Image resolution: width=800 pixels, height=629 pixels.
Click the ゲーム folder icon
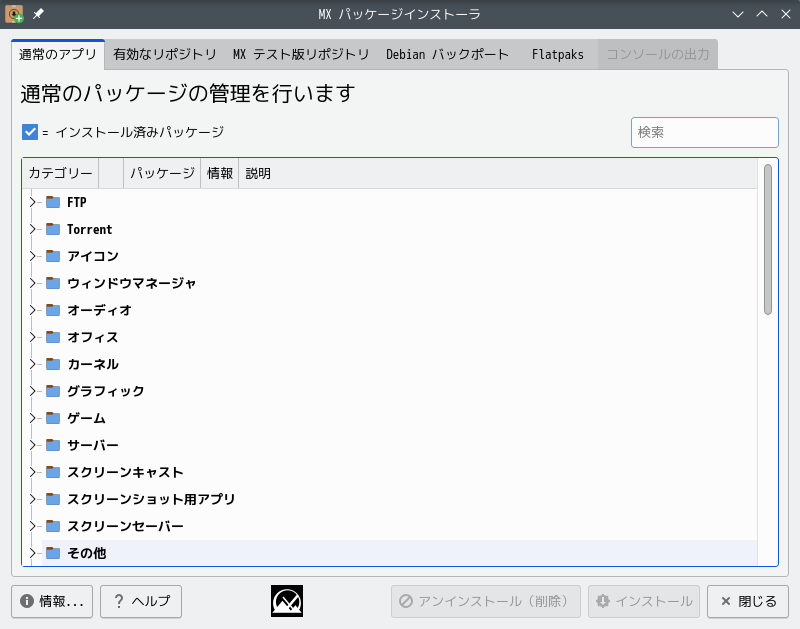[x=53, y=418]
